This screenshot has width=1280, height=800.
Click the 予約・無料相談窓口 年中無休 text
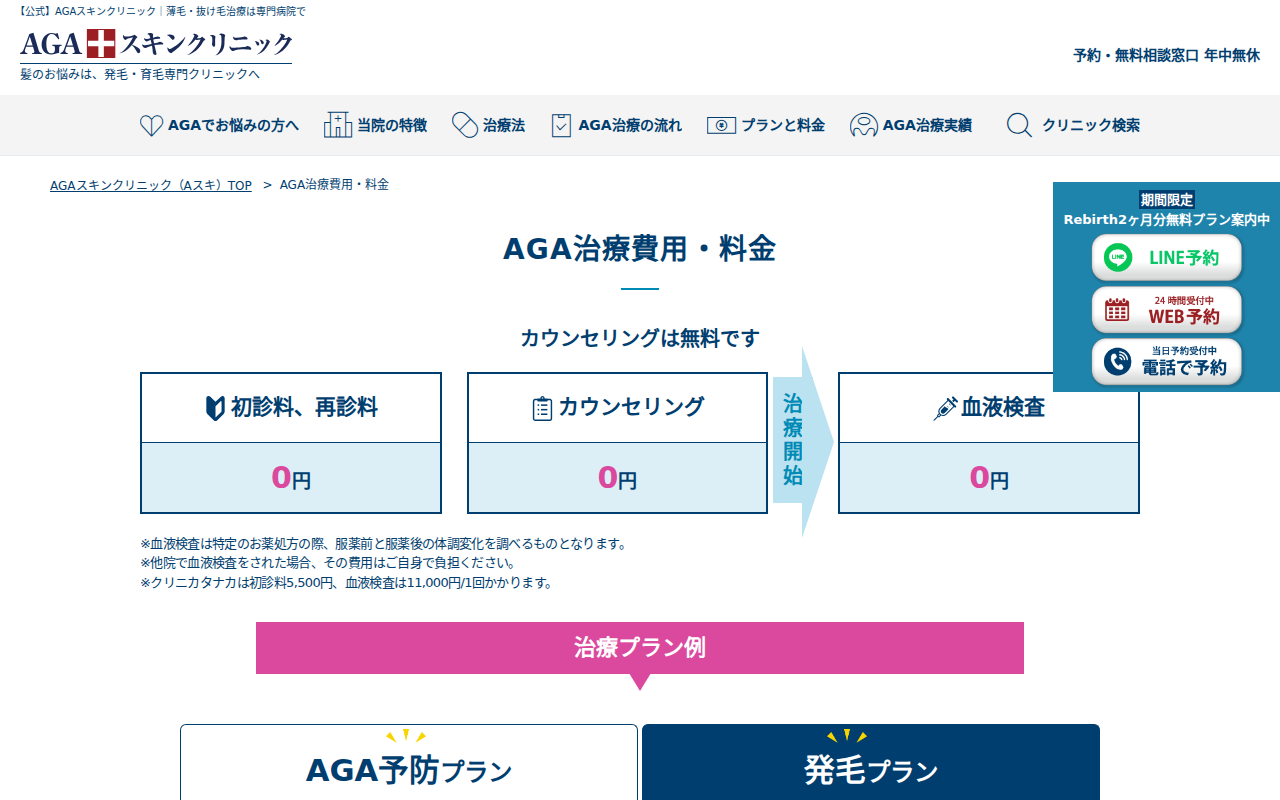tap(1167, 55)
